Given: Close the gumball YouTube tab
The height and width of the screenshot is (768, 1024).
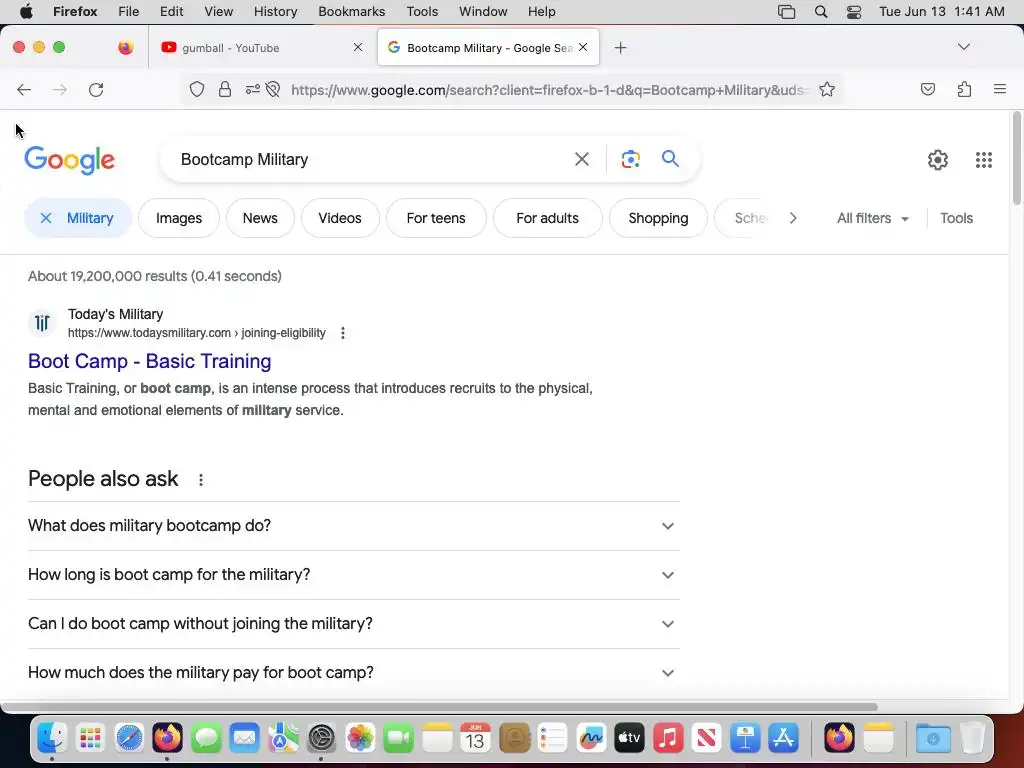Looking at the screenshot, I should 358,47.
